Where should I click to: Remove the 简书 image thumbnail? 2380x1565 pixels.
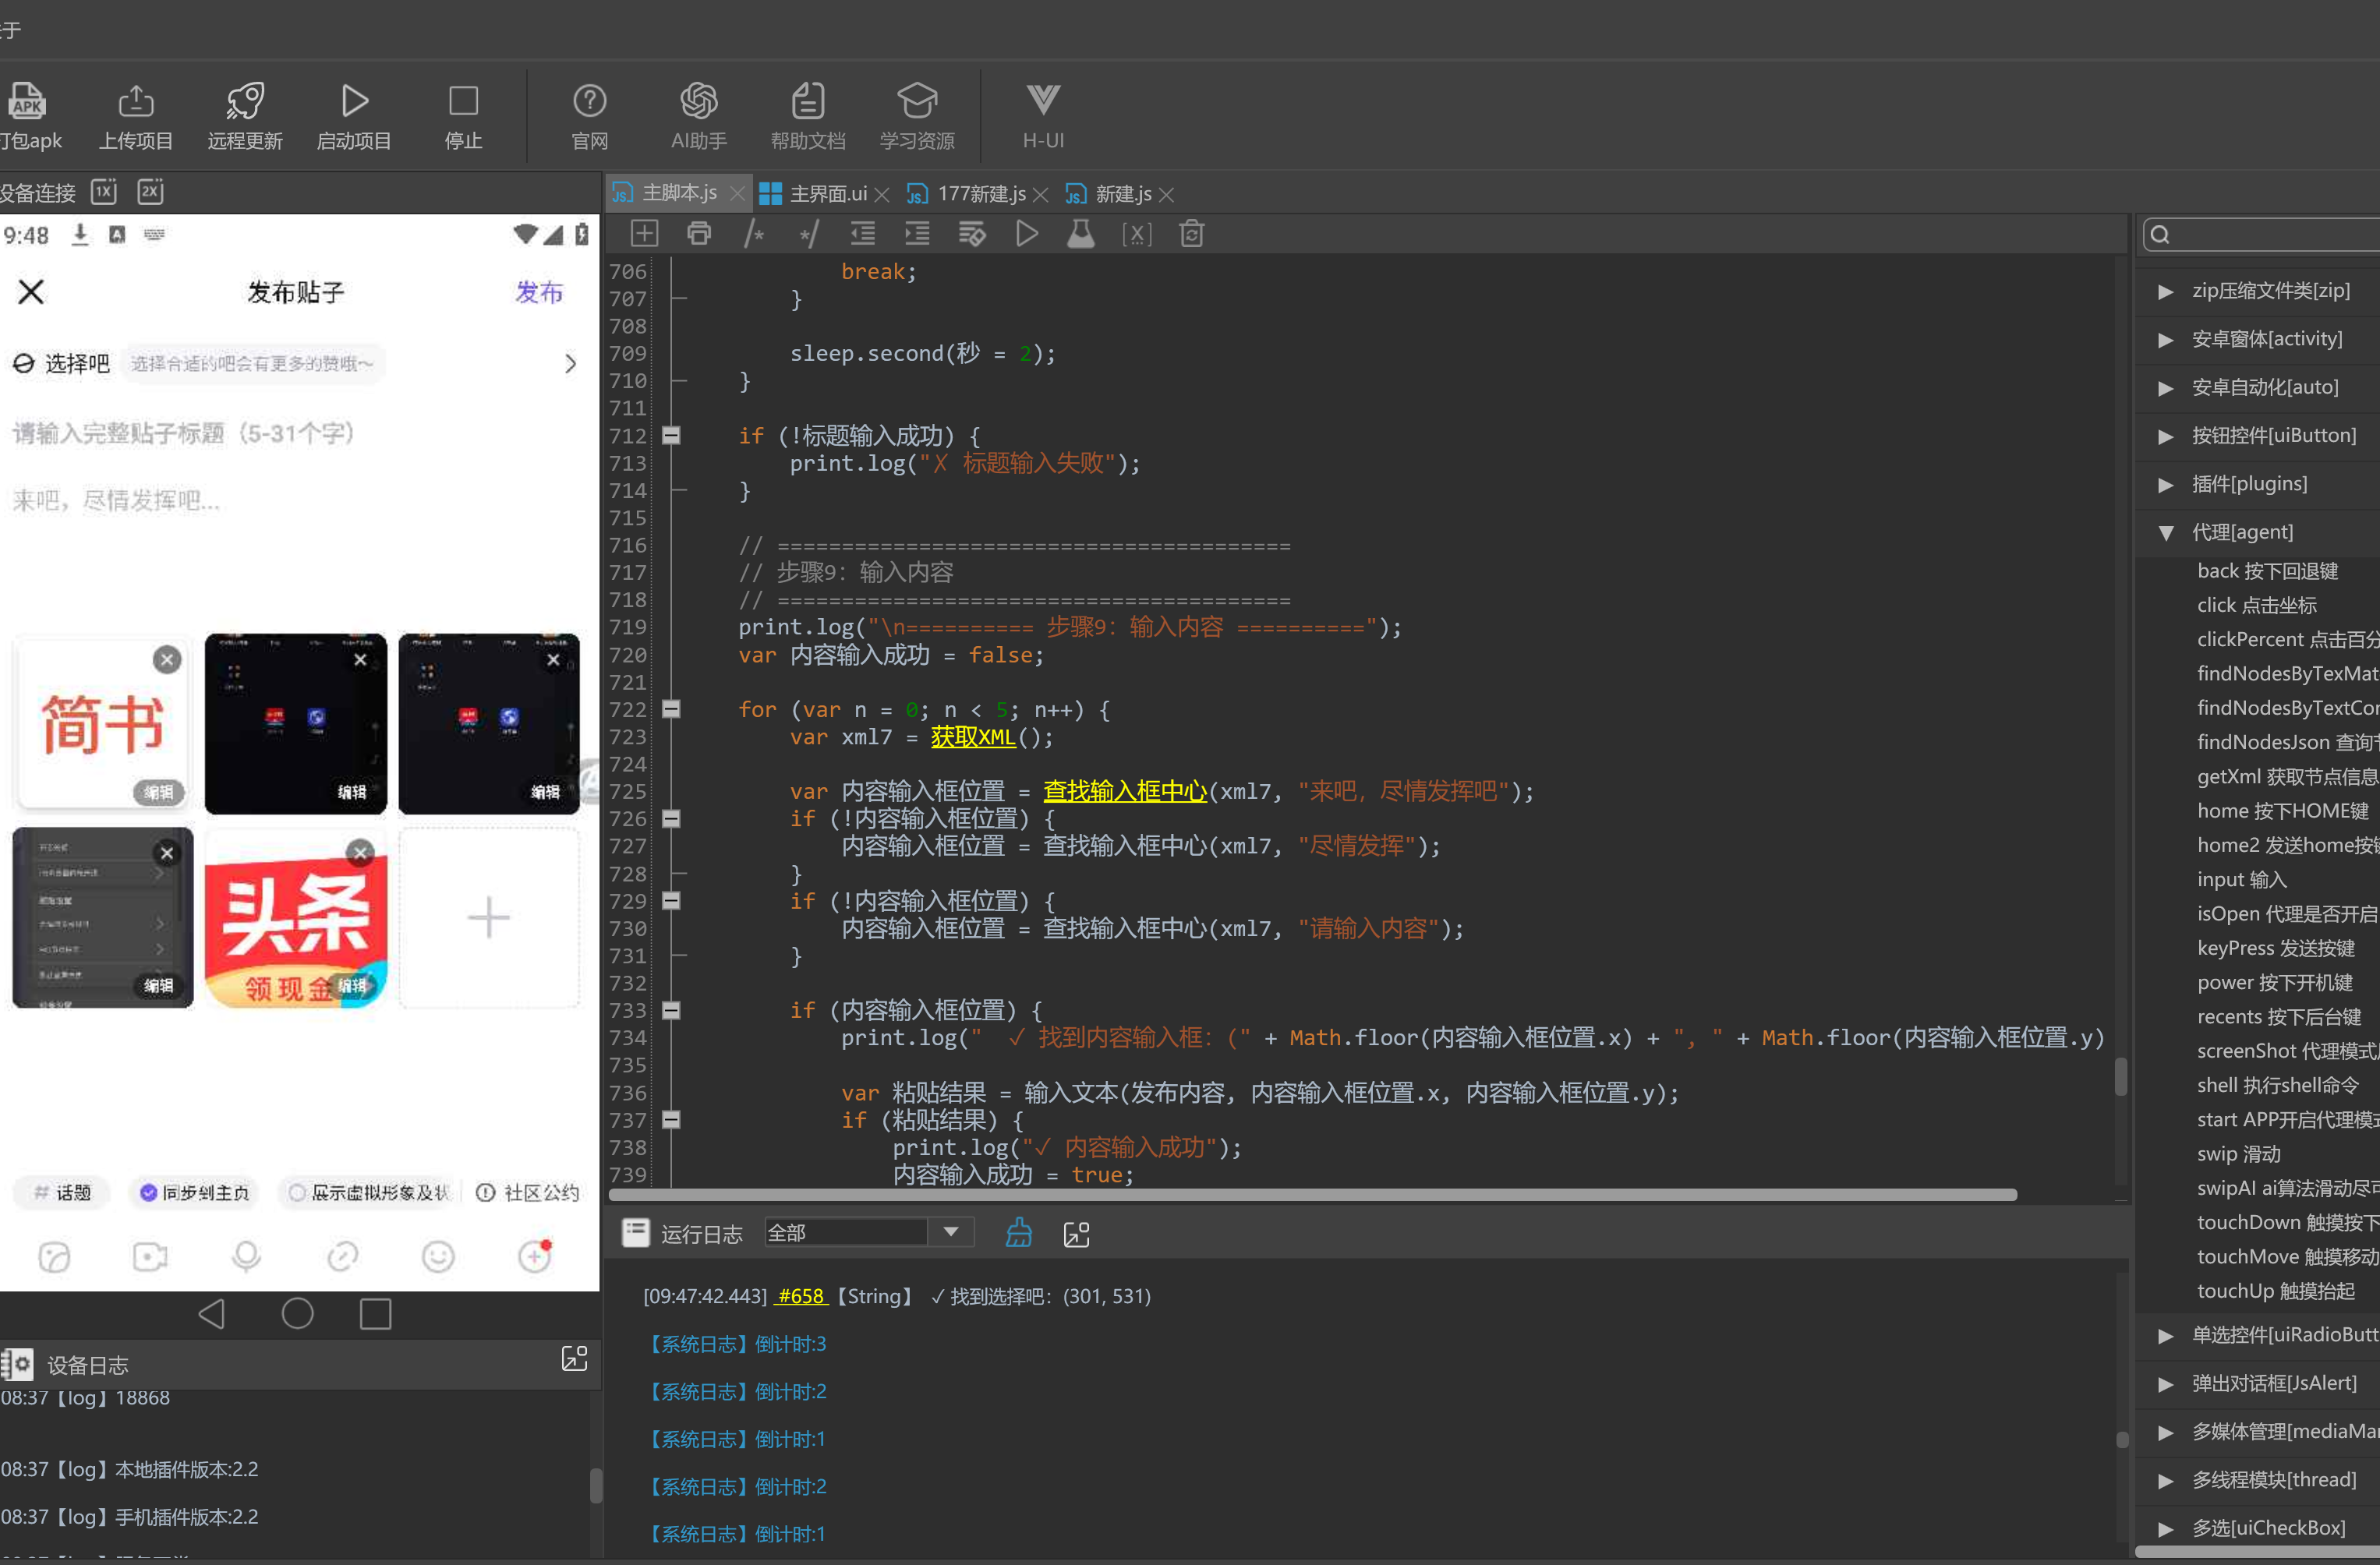point(167,659)
